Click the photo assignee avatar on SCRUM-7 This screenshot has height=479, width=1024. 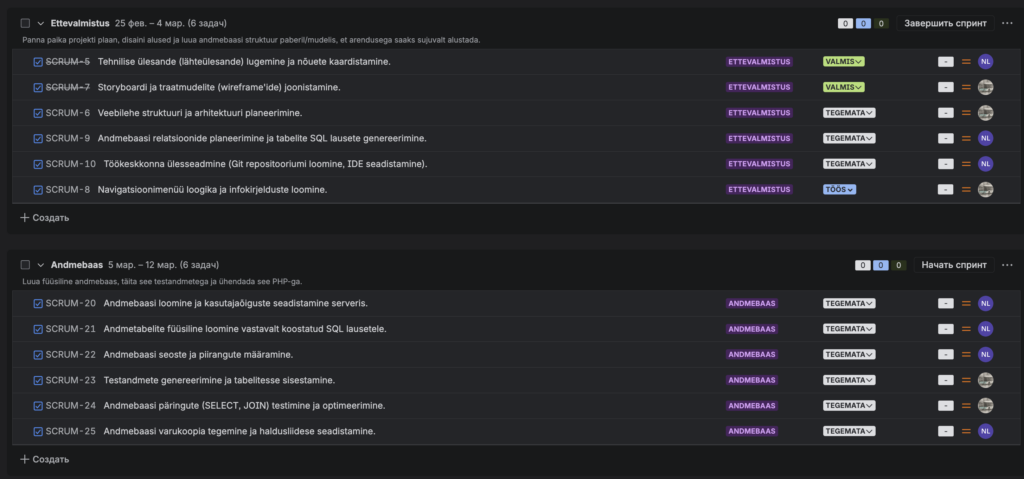tap(985, 87)
